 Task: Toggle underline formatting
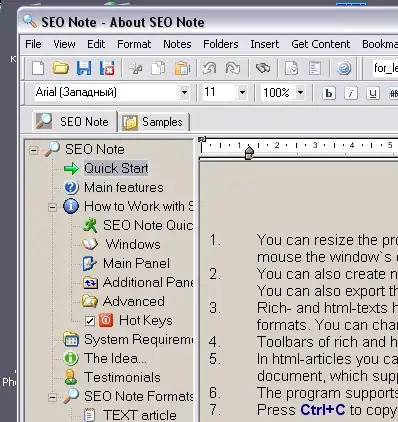click(x=373, y=93)
